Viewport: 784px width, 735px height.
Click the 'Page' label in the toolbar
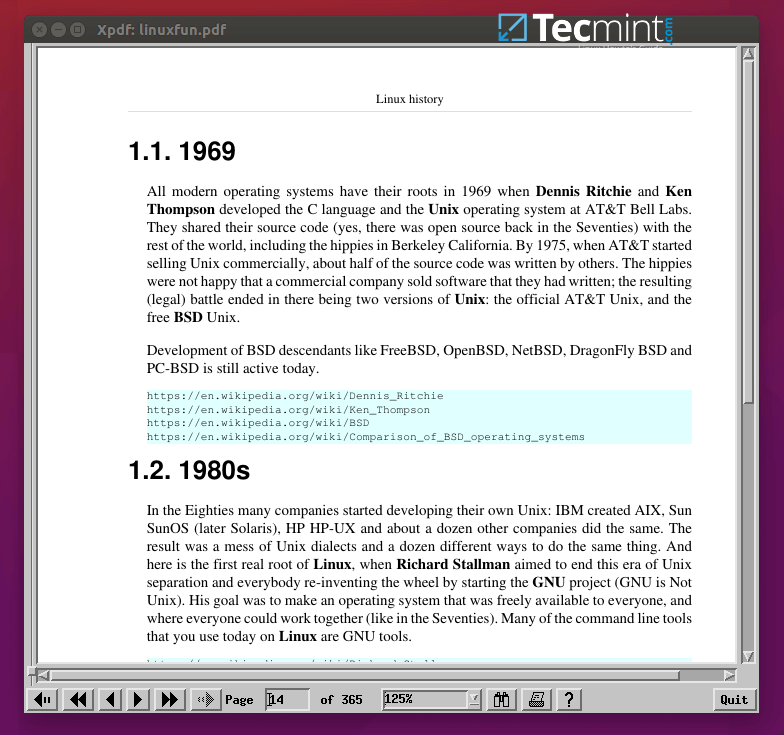point(239,700)
